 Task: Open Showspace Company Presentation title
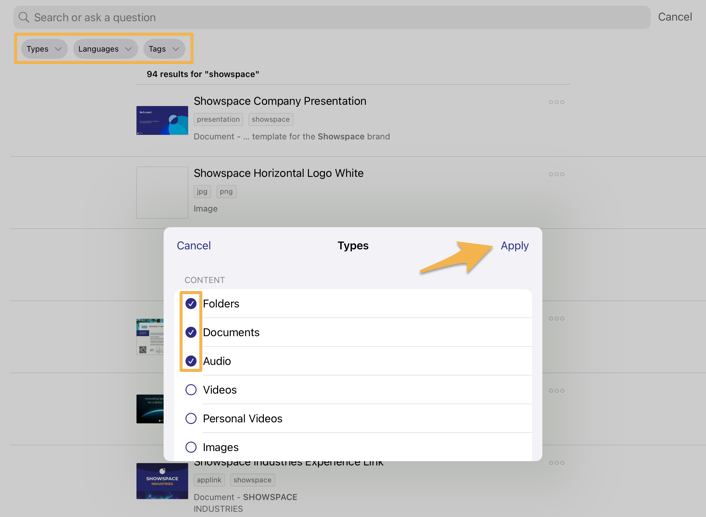coord(280,101)
